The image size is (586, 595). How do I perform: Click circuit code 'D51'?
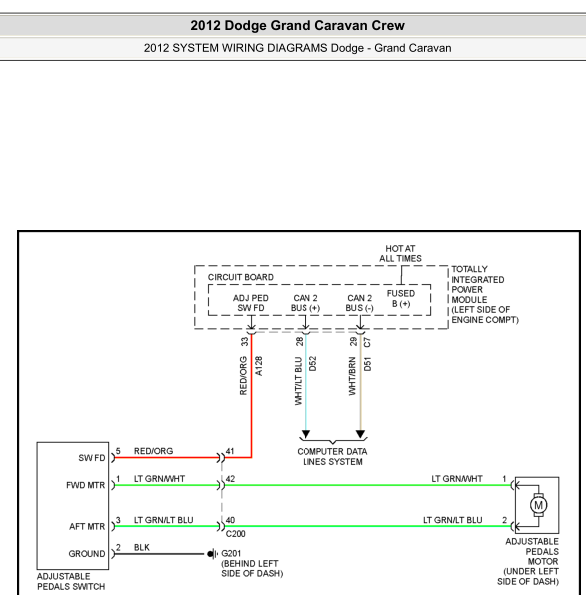[x=367, y=364]
